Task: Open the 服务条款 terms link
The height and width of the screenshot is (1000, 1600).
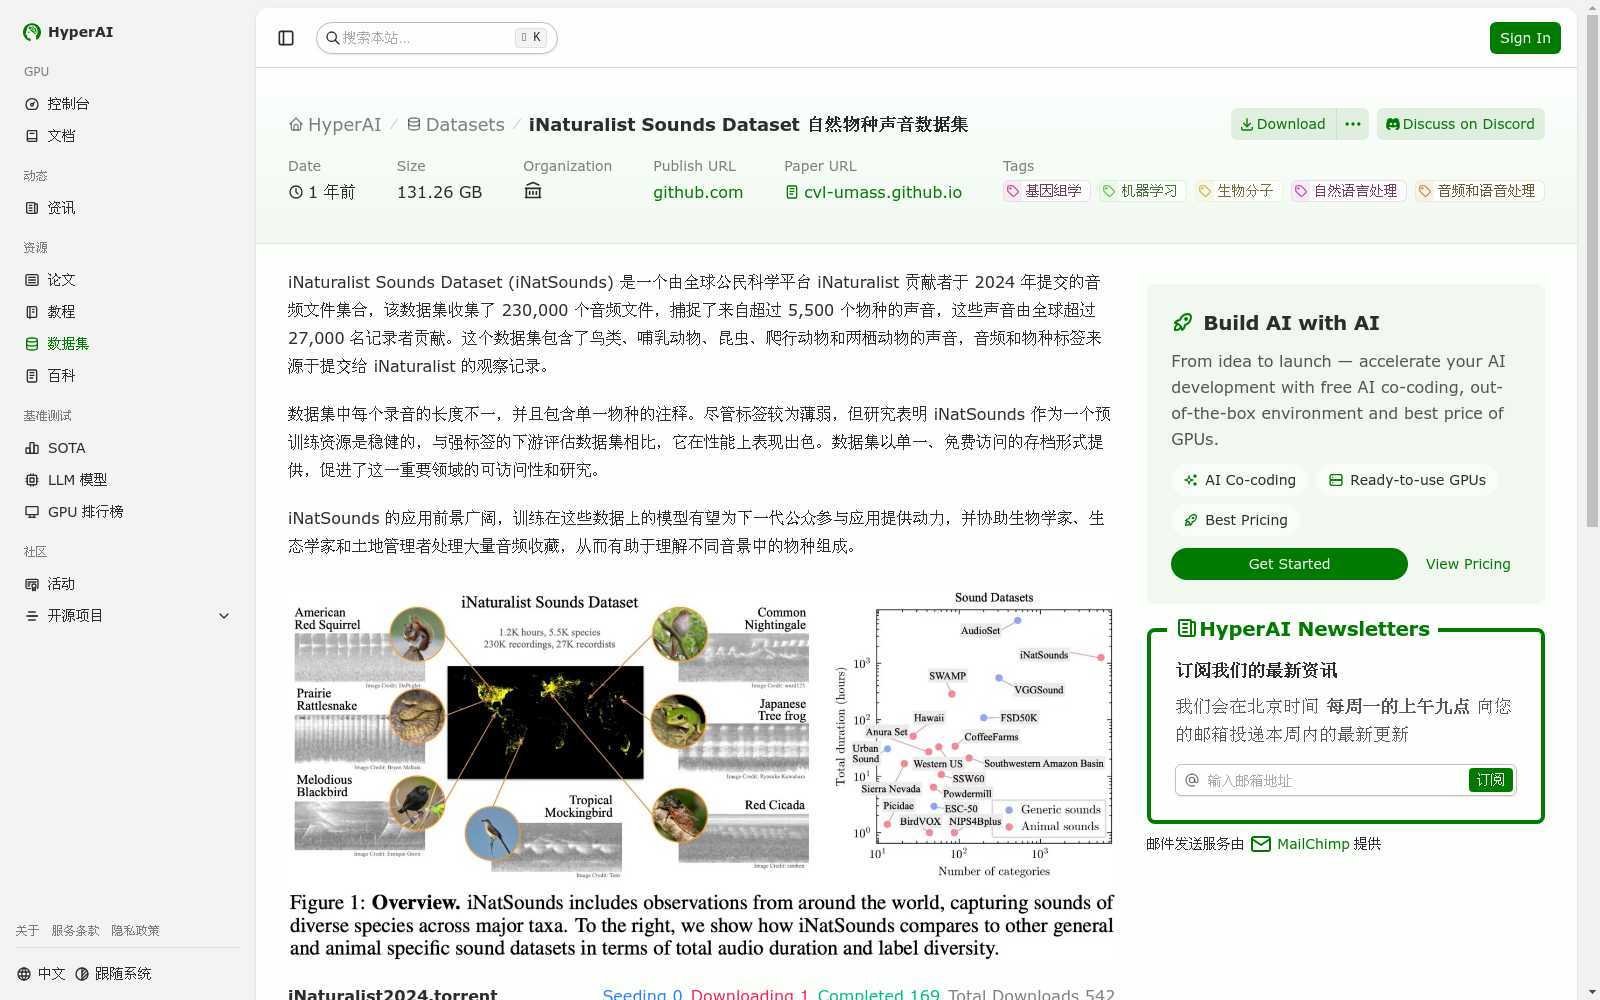Action: [75, 931]
